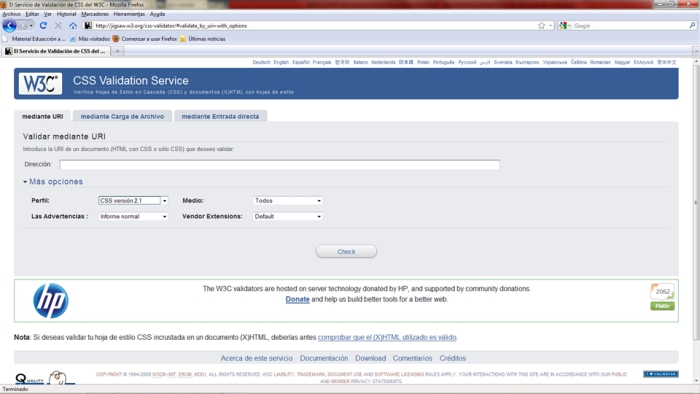
Task: Switch language to Nederlands
Action: [x=383, y=62]
